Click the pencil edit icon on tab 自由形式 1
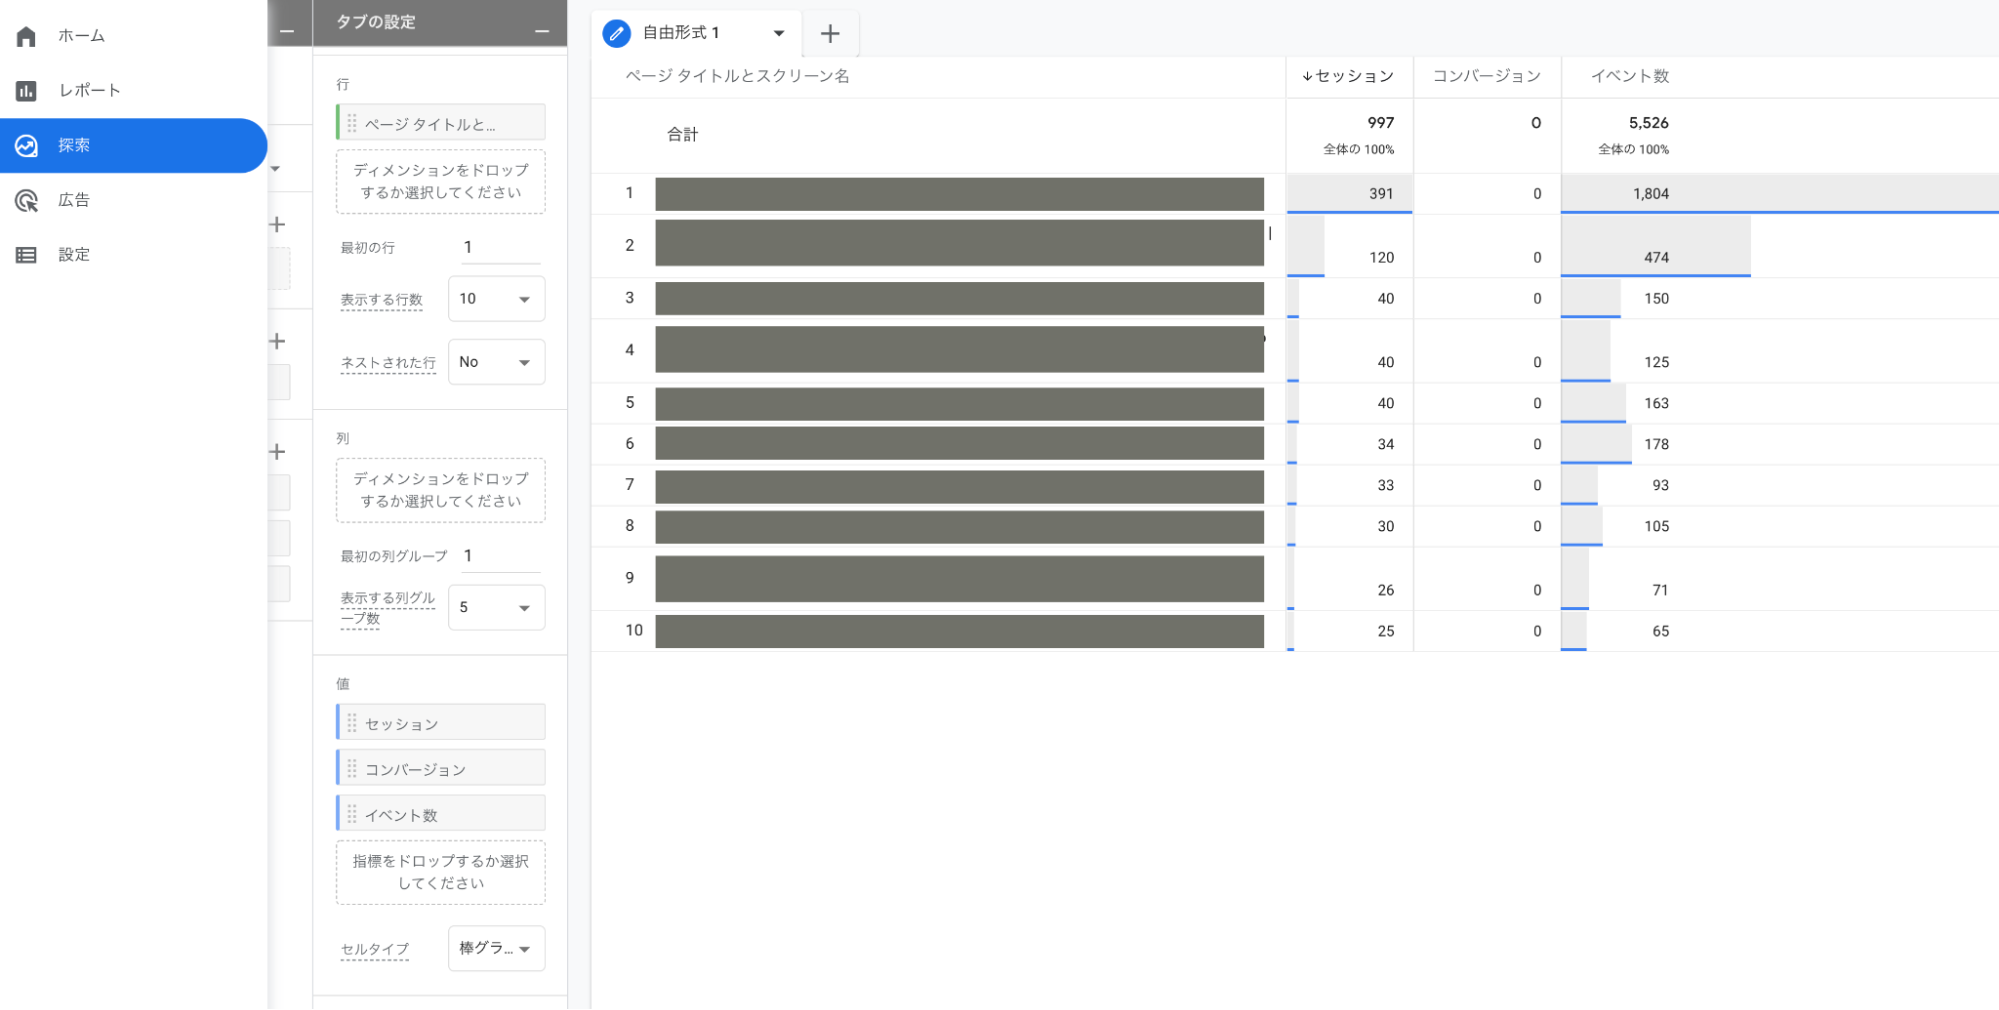The width and height of the screenshot is (1999, 1010). pos(617,33)
